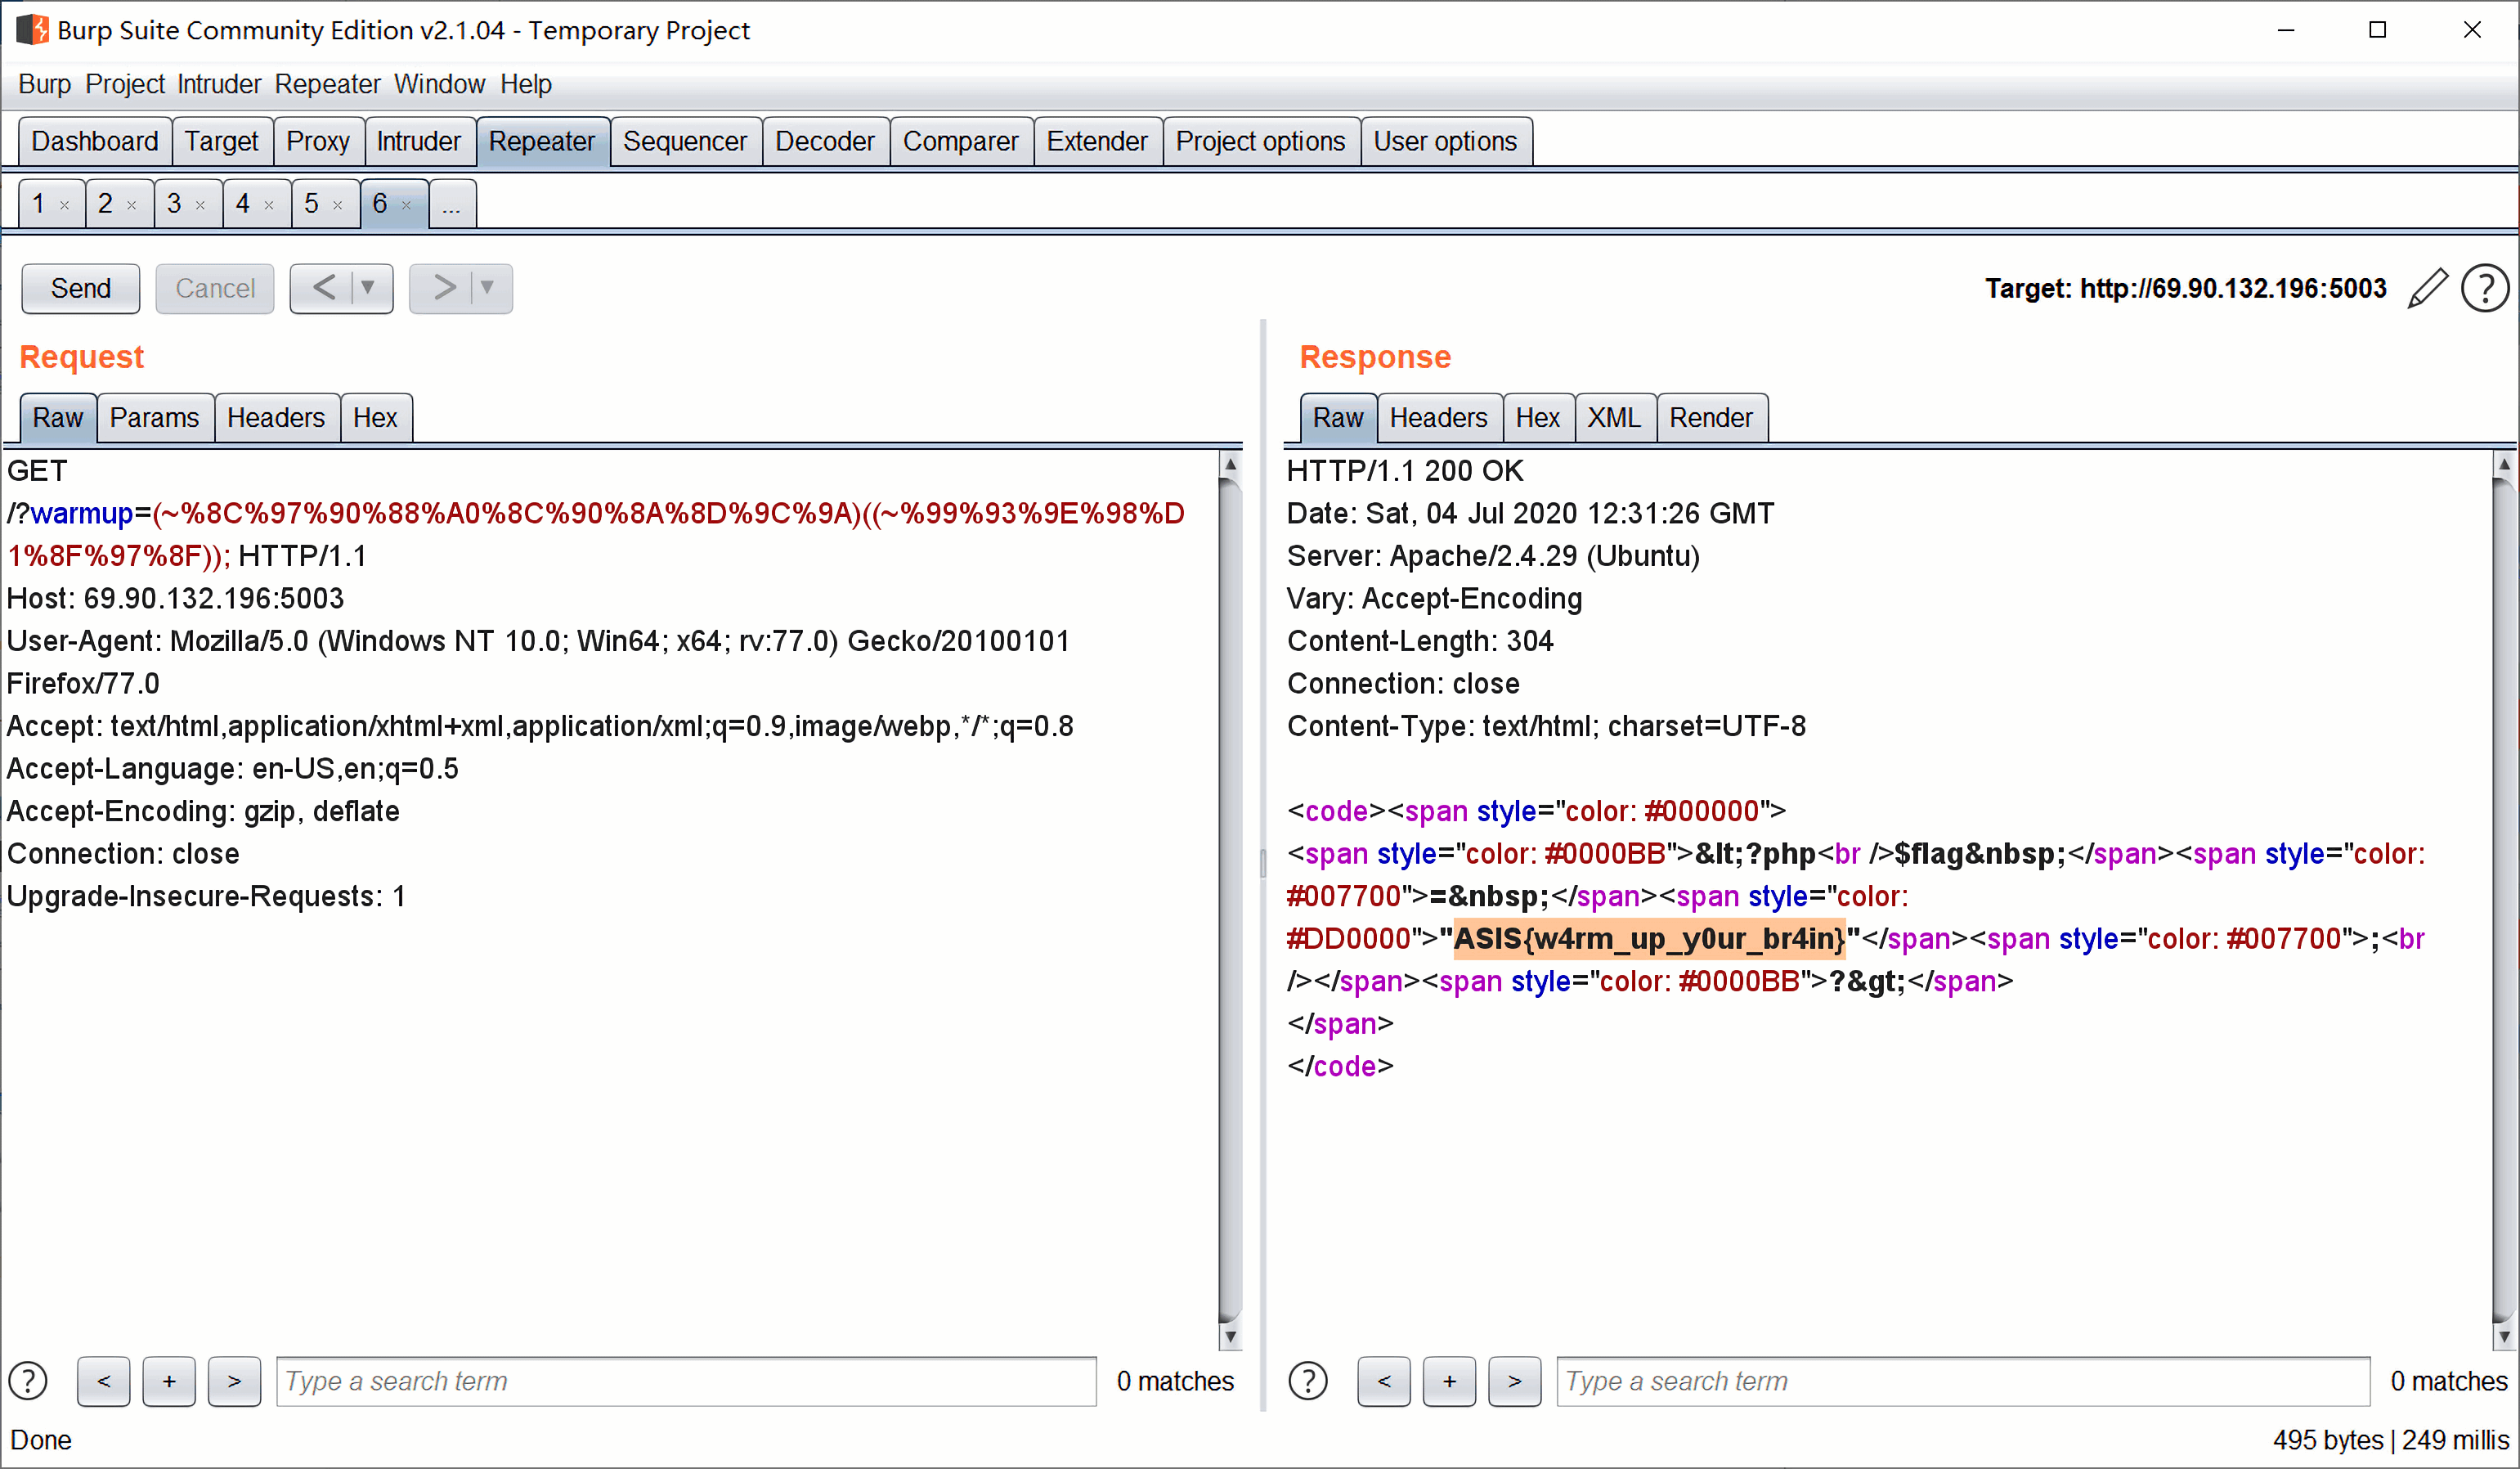Image resolution: width=2520 pixels, height=1469 pixels.
Task: Click request pane scrollbar down arrow
Action: [x=1230, y=1336]
